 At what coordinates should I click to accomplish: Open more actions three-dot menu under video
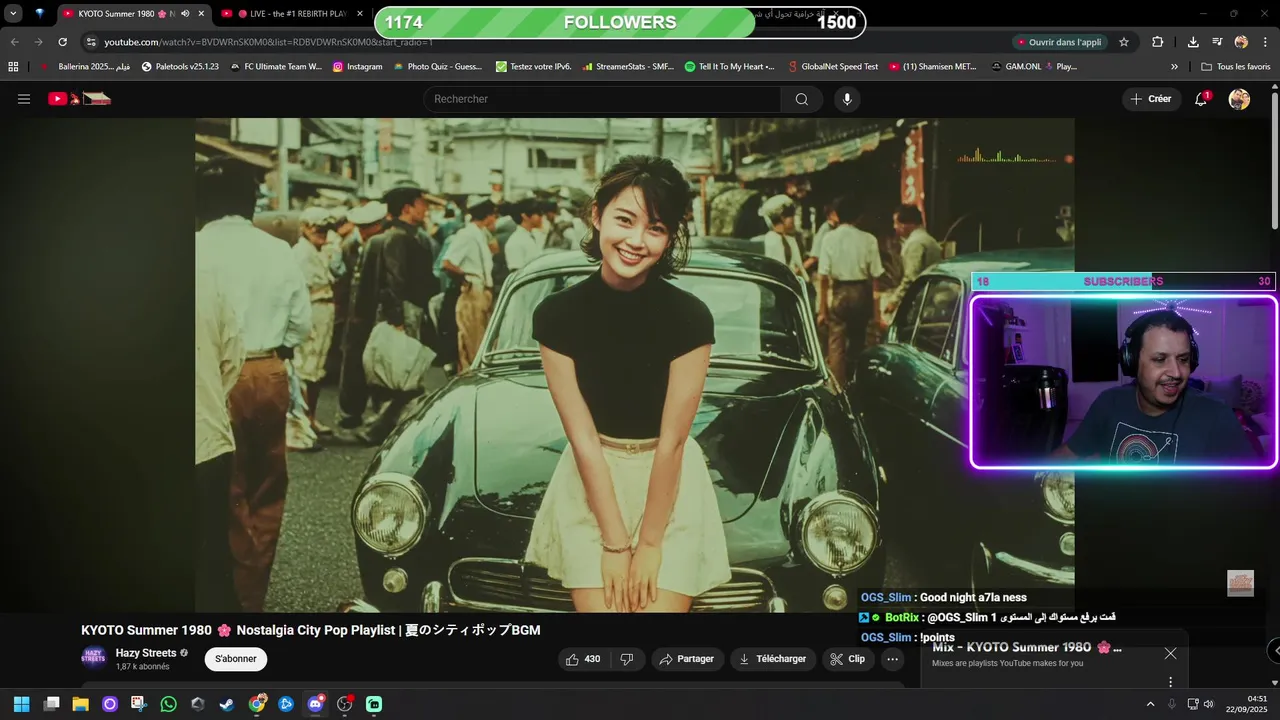click(893, 659)
